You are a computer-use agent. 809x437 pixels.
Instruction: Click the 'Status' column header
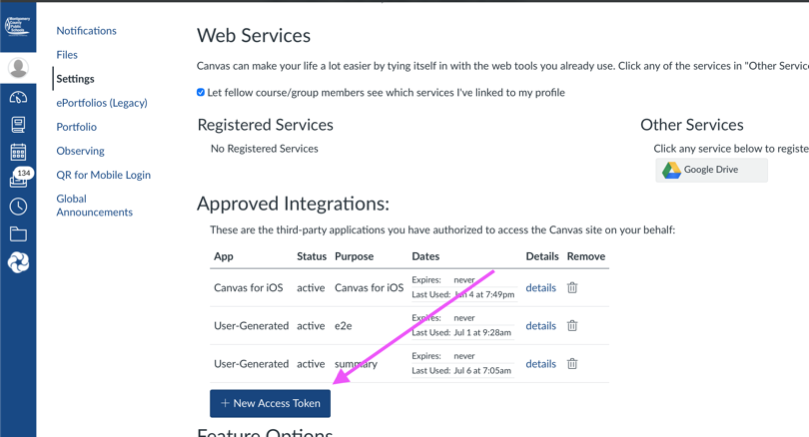312,256
